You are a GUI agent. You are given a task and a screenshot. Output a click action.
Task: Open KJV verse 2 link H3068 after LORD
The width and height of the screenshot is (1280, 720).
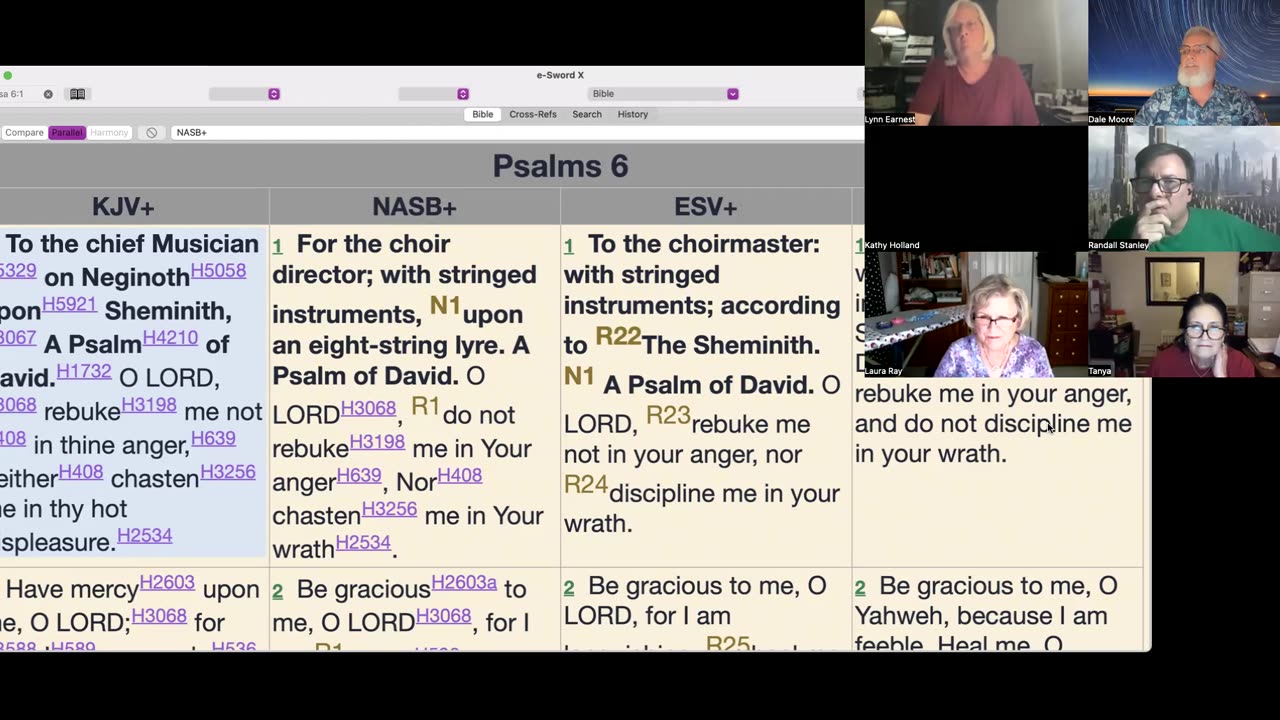coord(159,616)
